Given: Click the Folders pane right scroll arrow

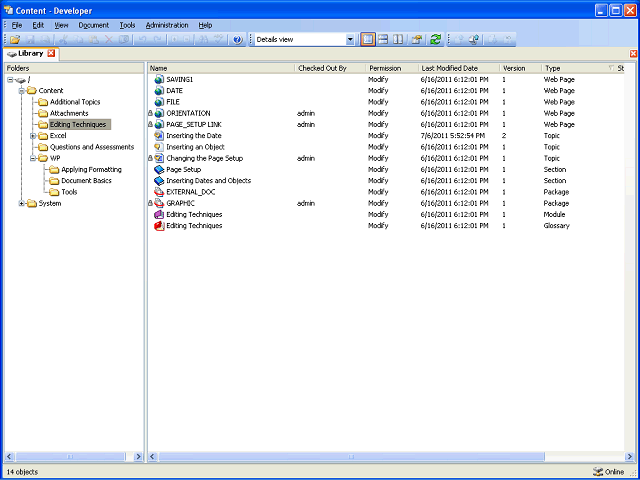Looking at the screenshot, I should click(x=138, y=456).
